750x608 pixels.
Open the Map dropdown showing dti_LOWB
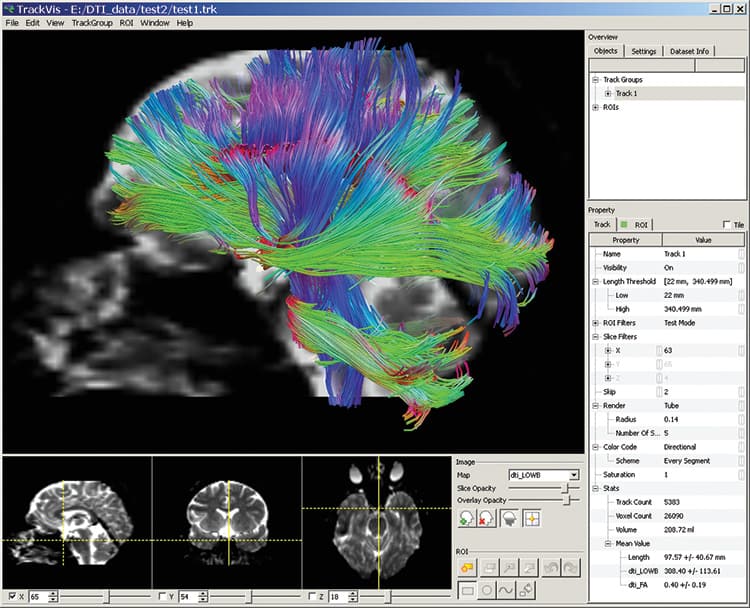[x=544, y=475]
